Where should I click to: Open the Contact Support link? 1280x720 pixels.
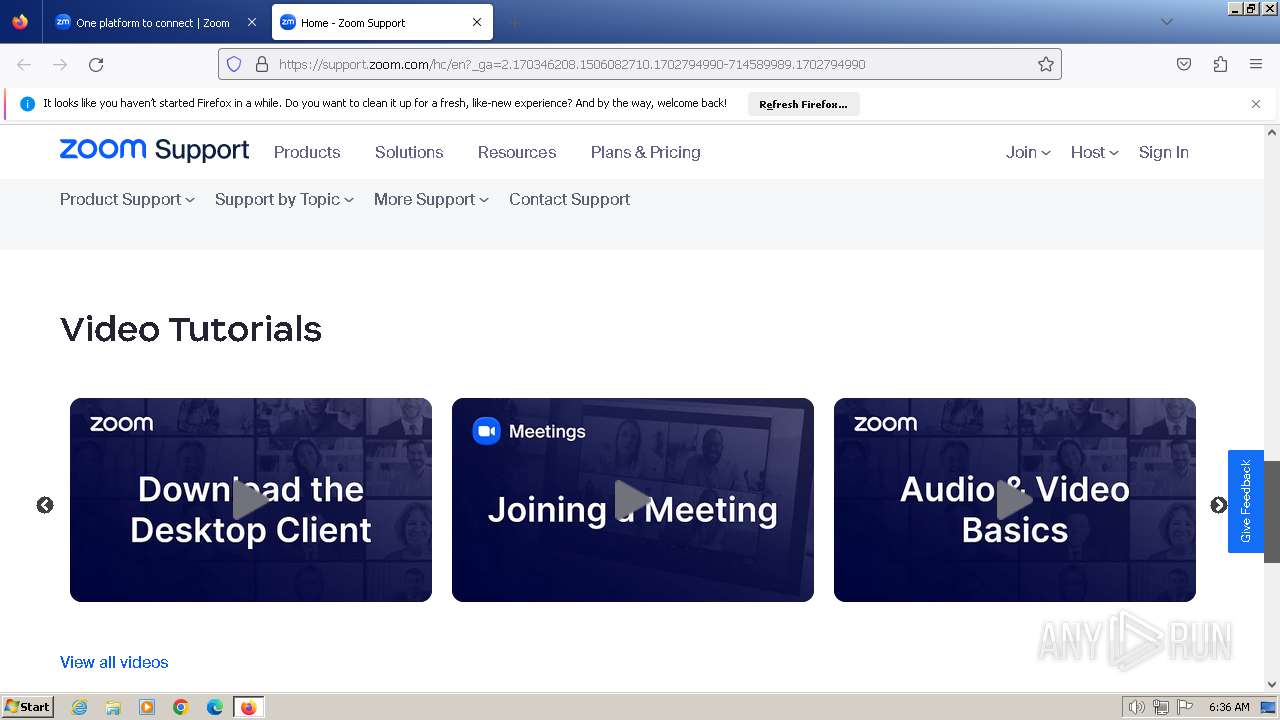click(570, 199)
